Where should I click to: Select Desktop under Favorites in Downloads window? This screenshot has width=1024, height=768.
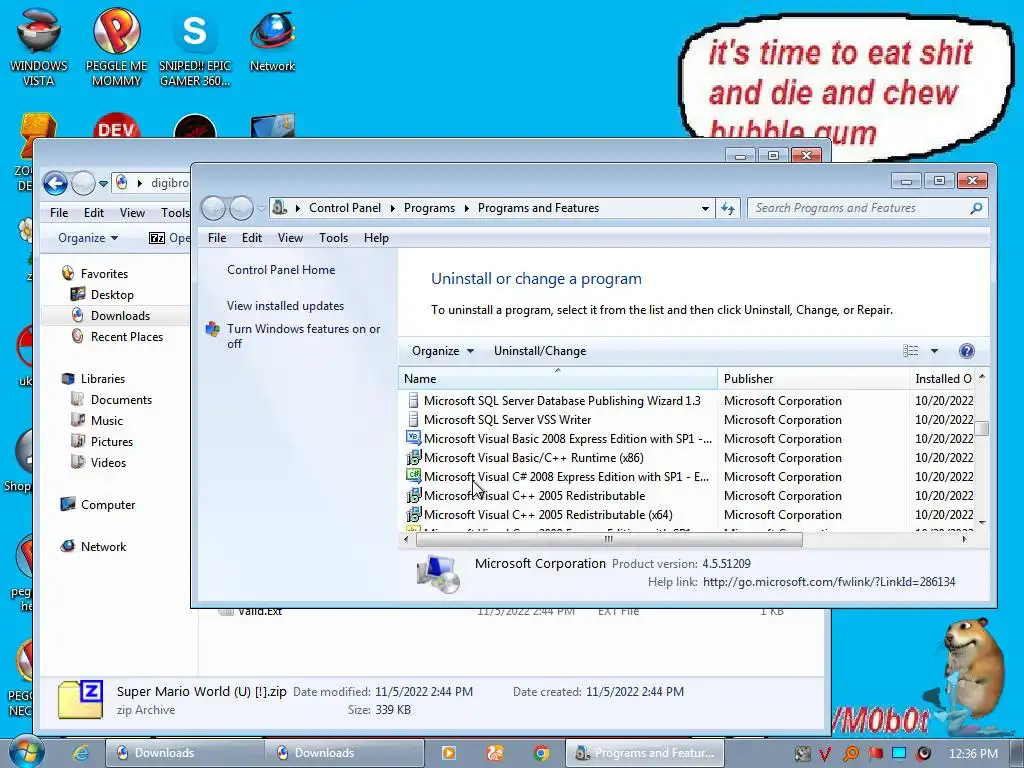click(111, 295)
